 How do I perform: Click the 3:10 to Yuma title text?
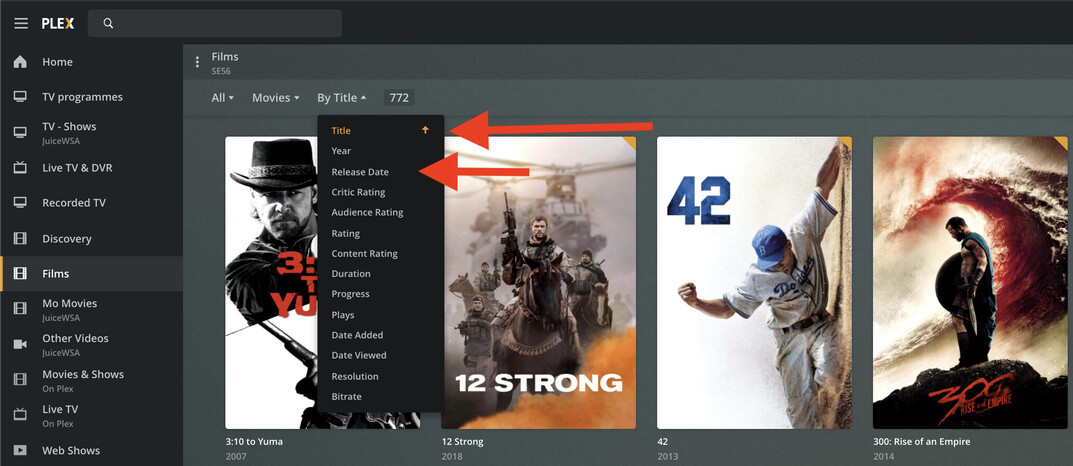pos(254,441)
